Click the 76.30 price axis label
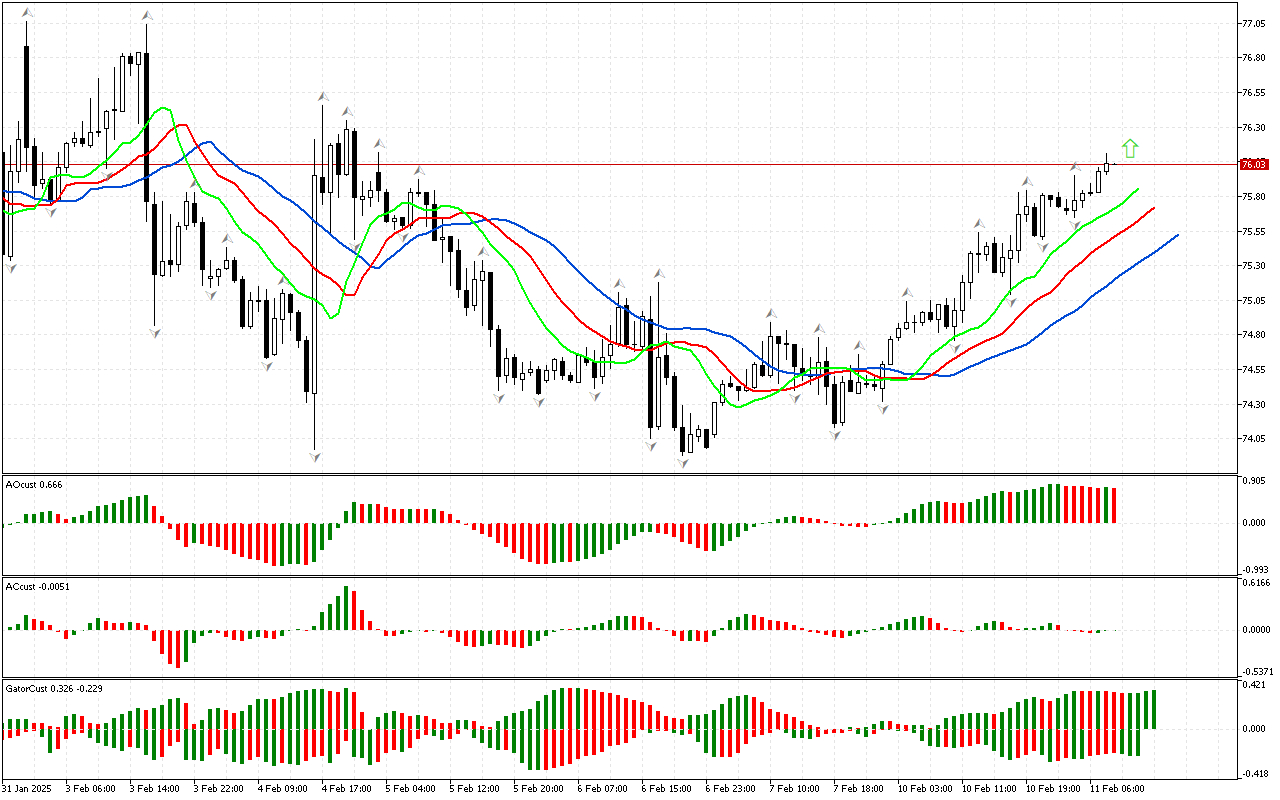The height and width of the screenshot is (800, 1280). [x=1253, y=128]
